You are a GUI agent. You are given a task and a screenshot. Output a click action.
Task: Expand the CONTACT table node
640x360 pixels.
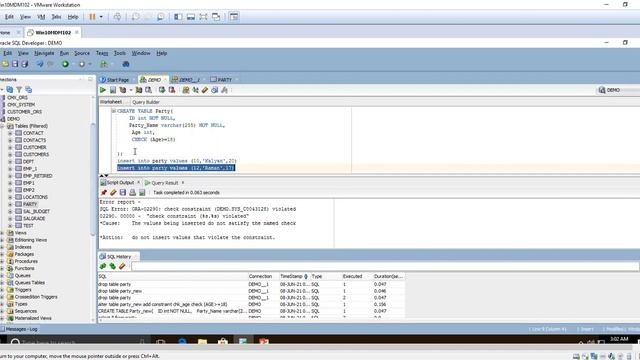[x=10, y=133]
